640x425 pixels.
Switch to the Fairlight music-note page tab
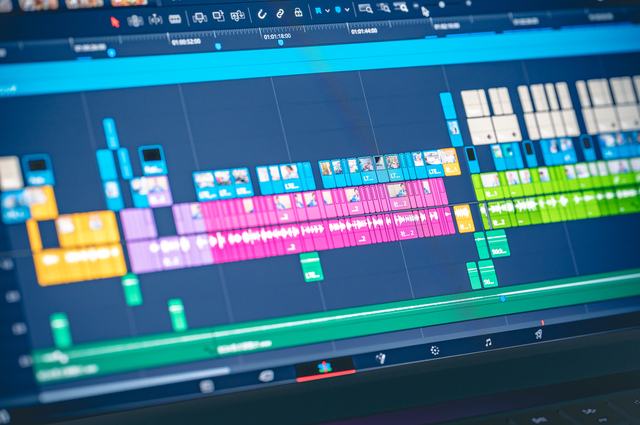(x=487, y=343)
